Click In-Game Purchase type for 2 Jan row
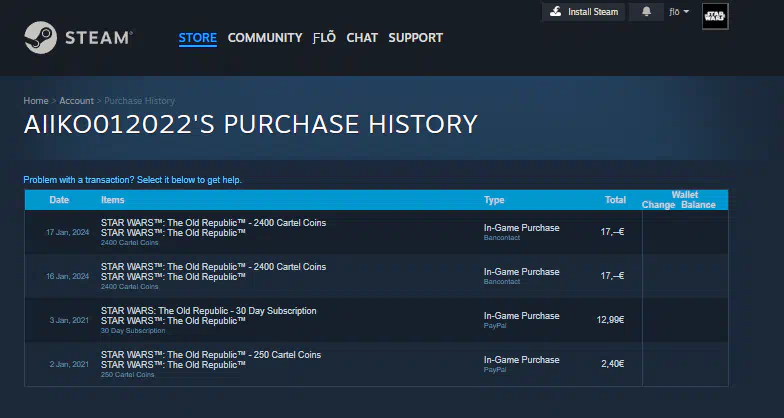This screenshot has width=784, height=418. tap(522, 360)
